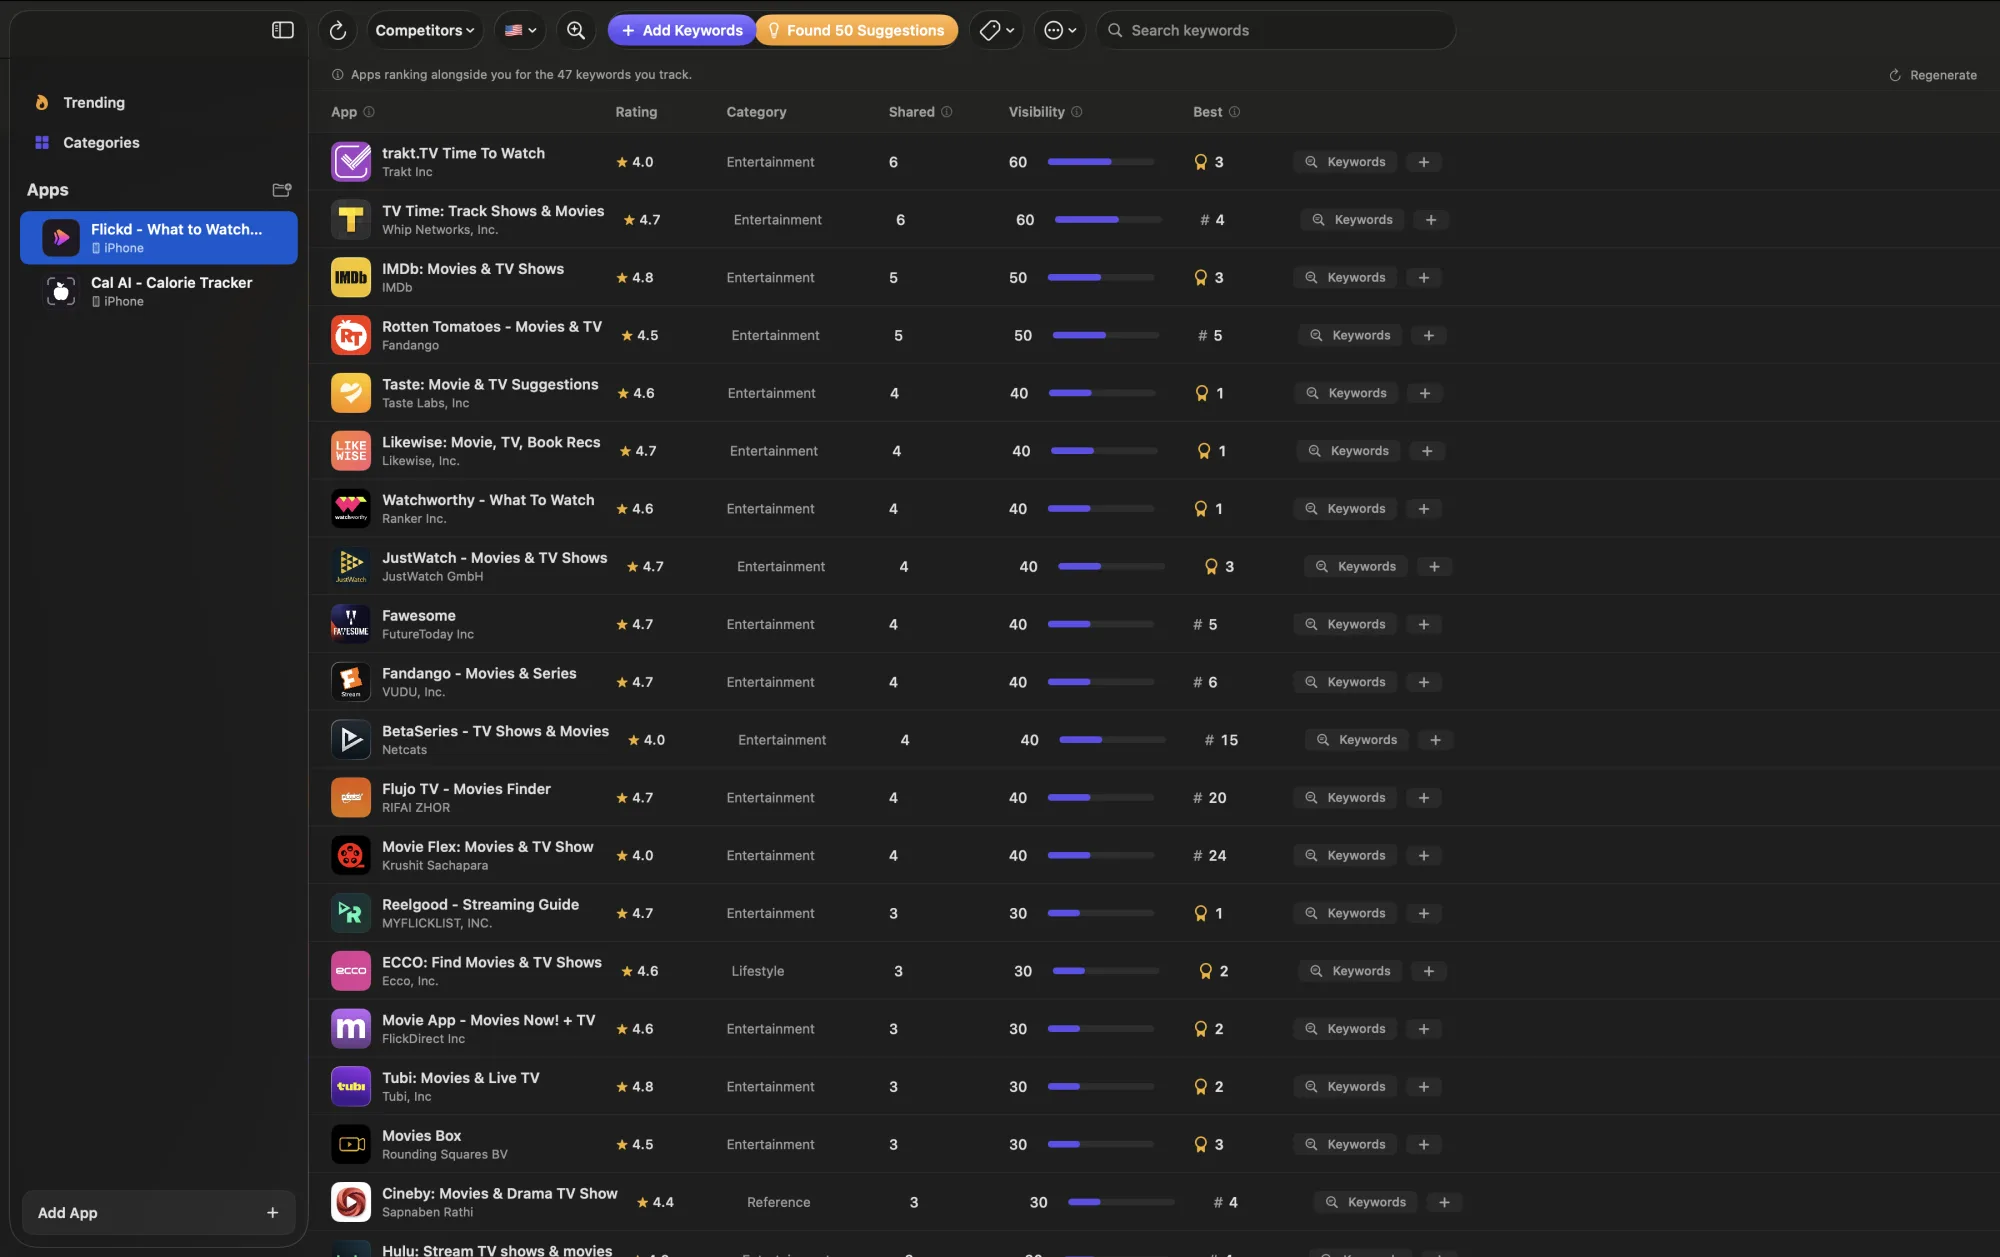The width and height of the screenshot is (2000, 1257).
Task: Add Cineby with its plus button
Action: pyautogui.click(x=1444, y=1202)
